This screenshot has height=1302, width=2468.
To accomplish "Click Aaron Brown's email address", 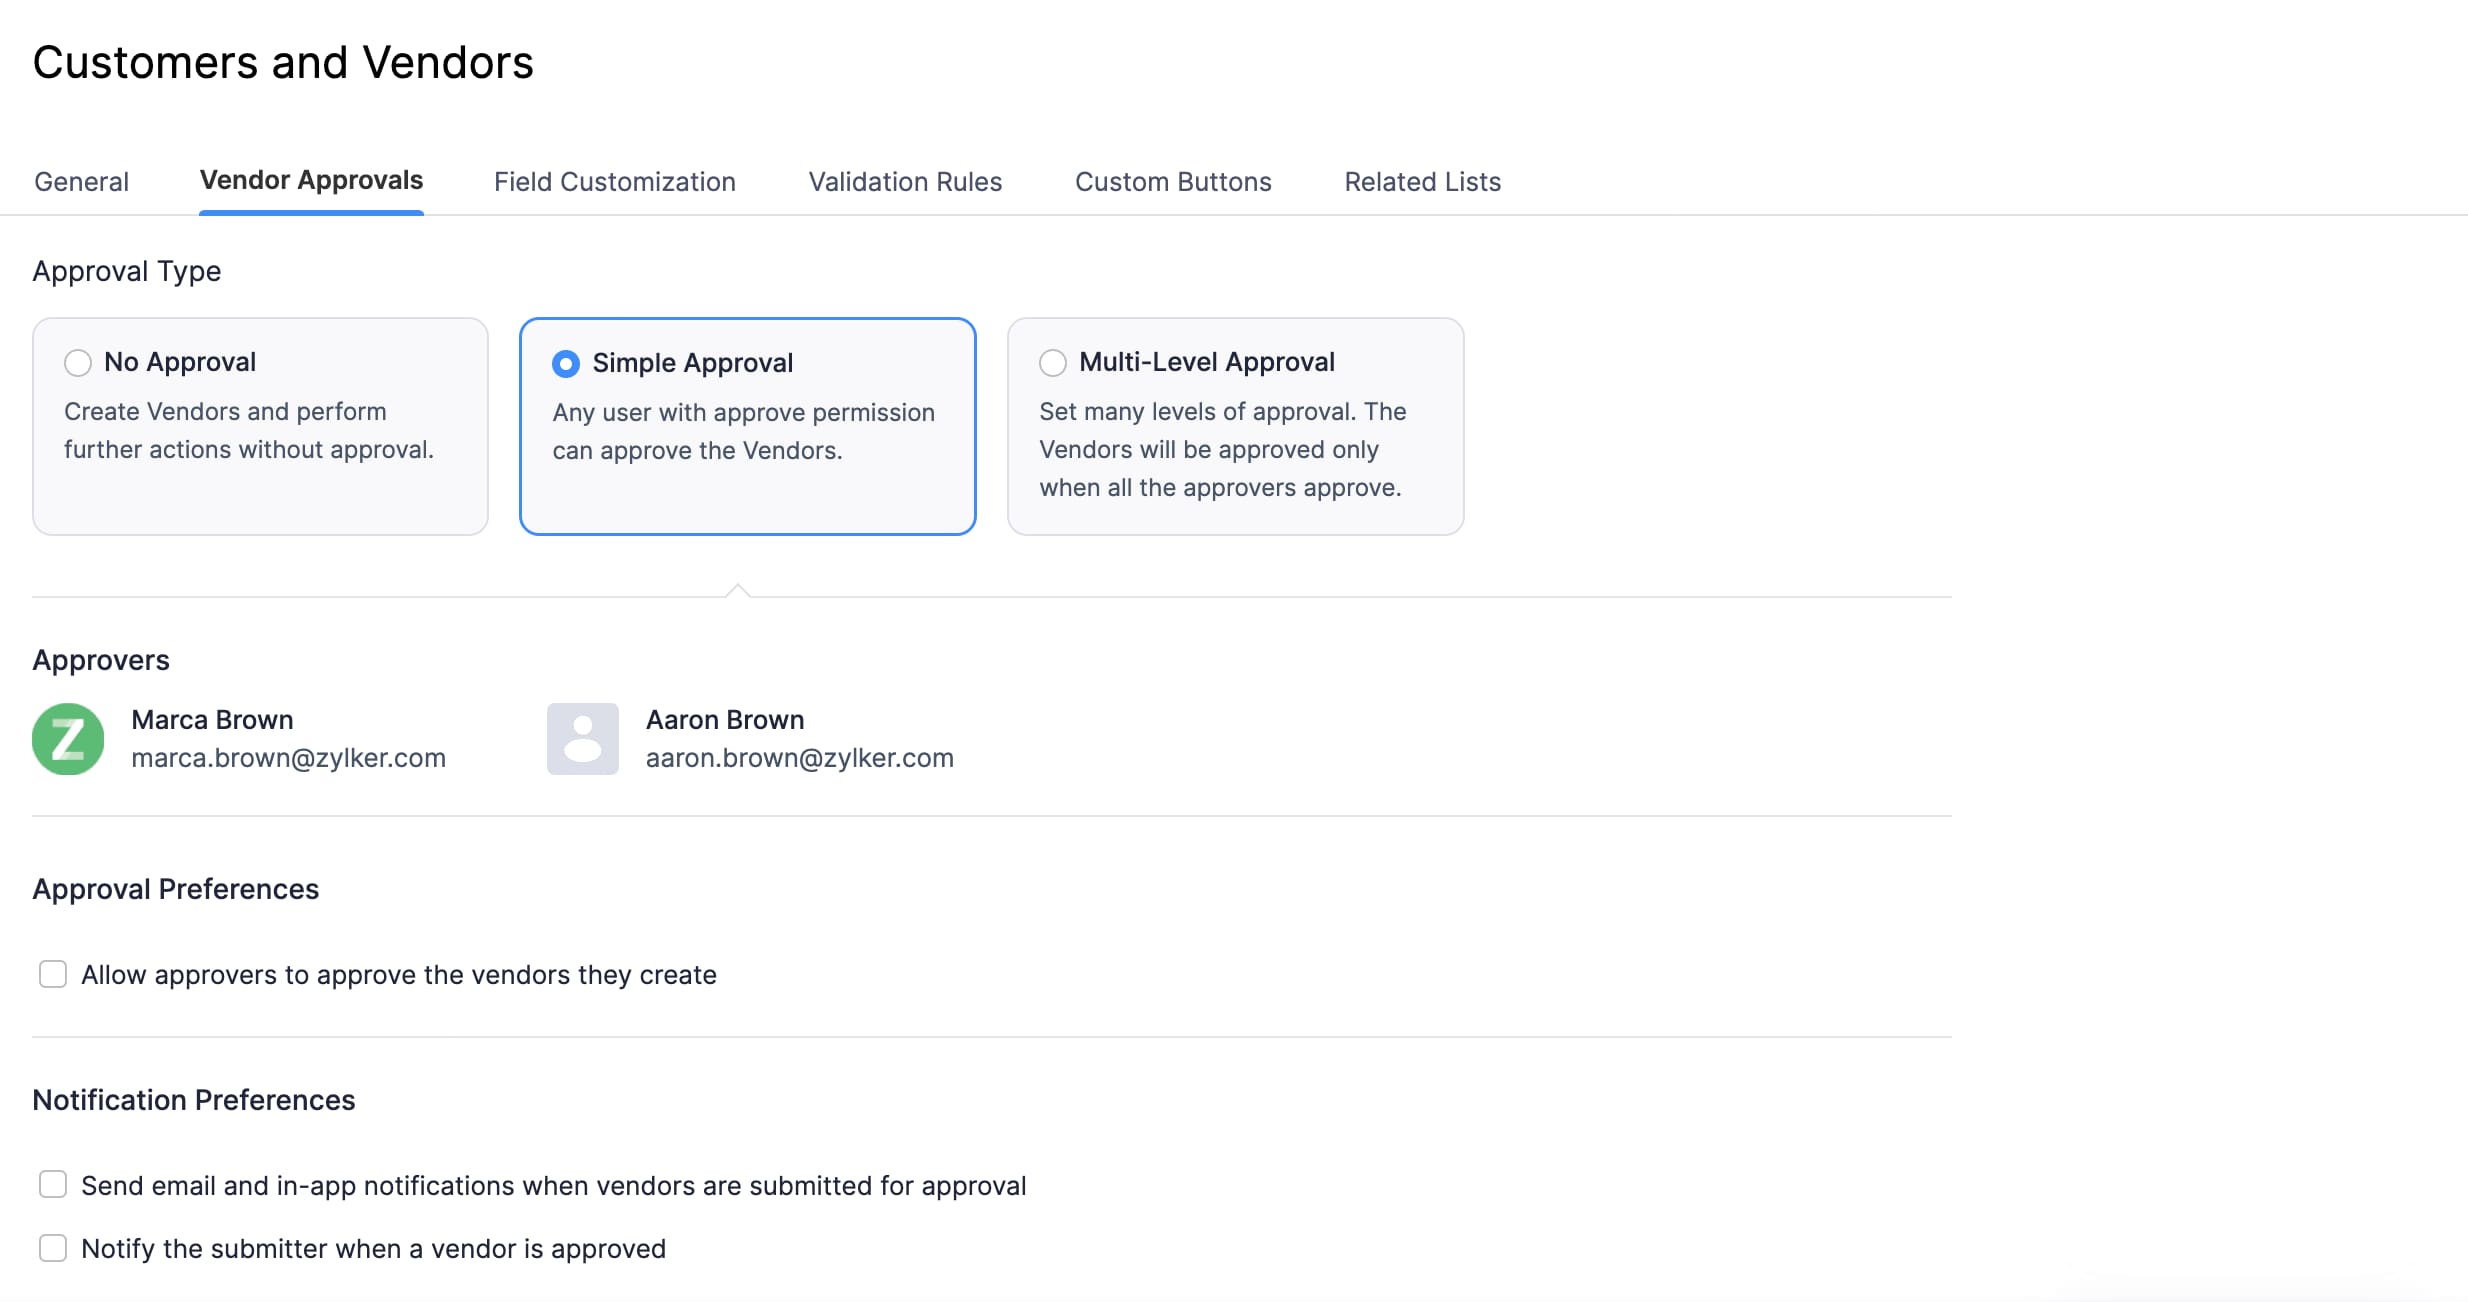I will click(x=800, y=758).
